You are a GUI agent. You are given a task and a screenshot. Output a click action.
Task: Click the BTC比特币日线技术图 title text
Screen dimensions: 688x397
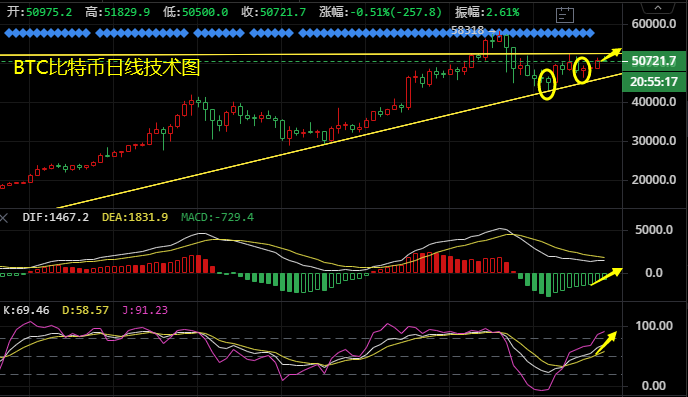(x=107, y=68)
